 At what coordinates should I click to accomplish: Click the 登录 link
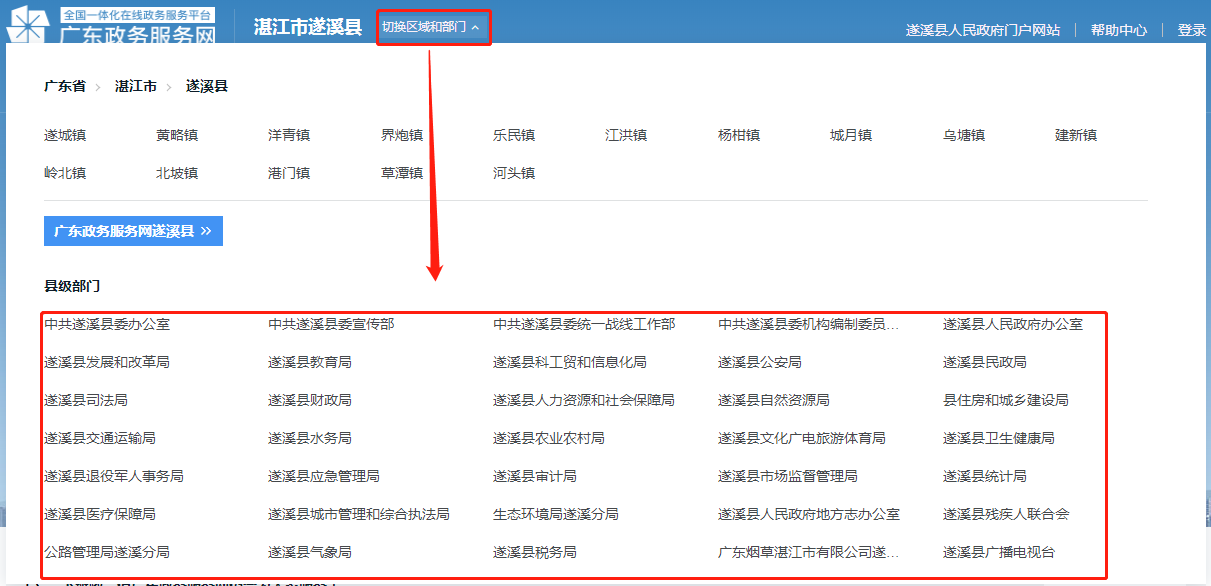[1191, 30]
